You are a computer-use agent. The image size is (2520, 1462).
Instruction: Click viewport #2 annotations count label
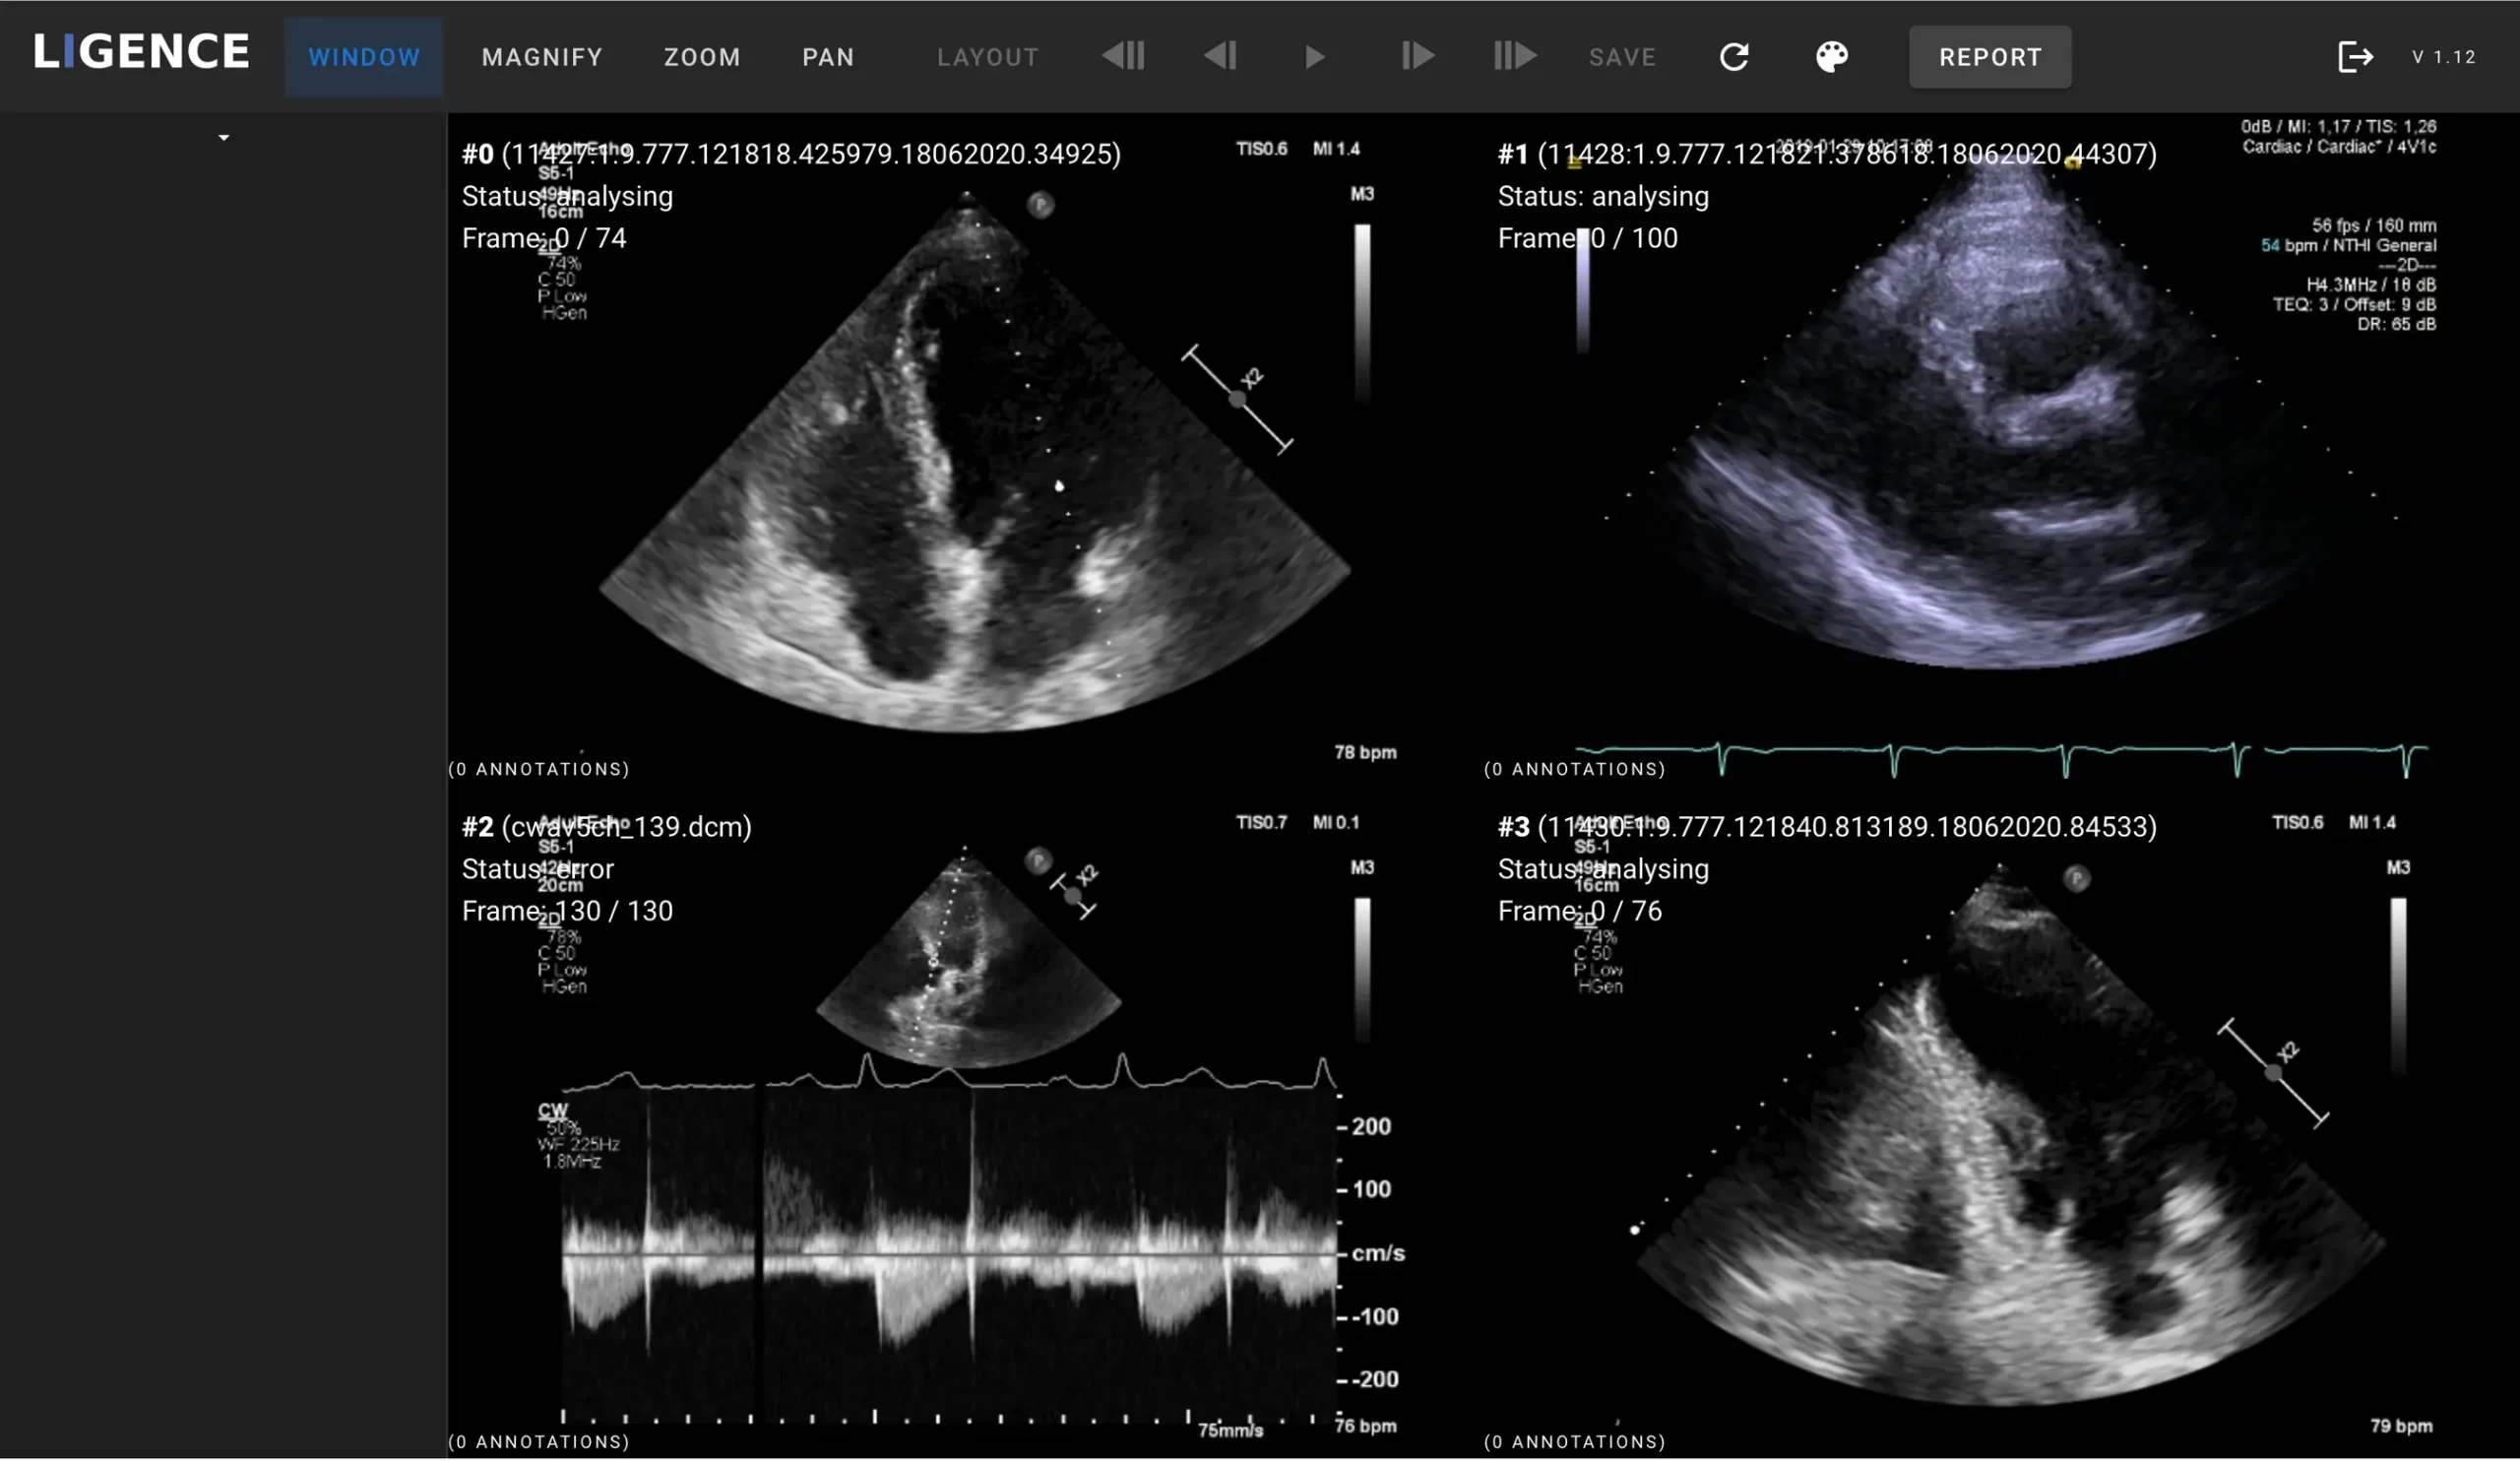tap(539, 1442)
